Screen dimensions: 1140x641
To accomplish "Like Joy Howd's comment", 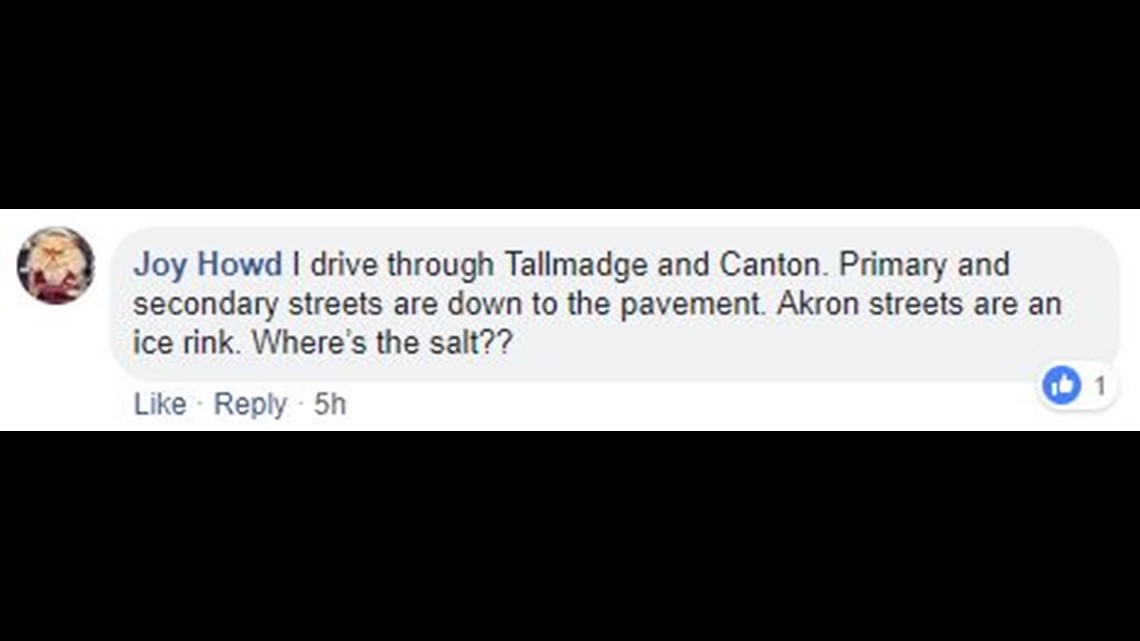I will (160, 404).
